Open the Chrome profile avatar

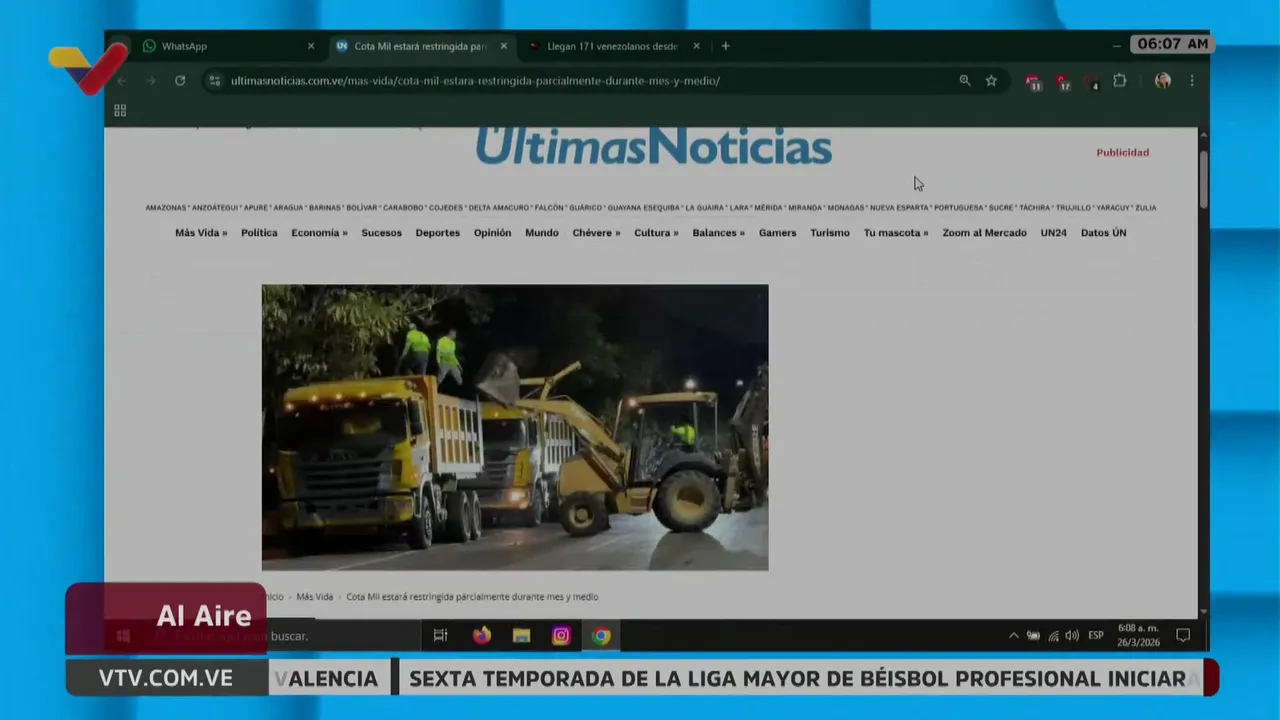pyautogui.click(x=1162, y=81)
